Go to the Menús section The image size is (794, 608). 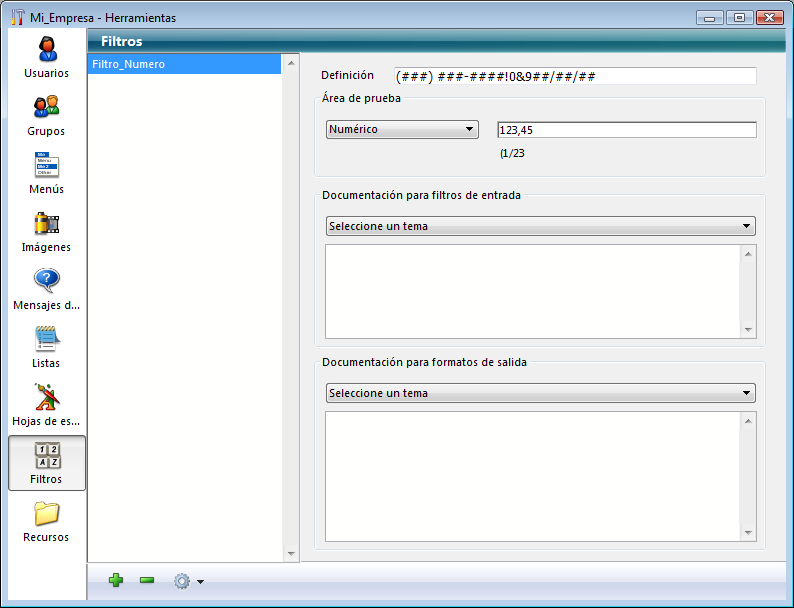point(47,172)
